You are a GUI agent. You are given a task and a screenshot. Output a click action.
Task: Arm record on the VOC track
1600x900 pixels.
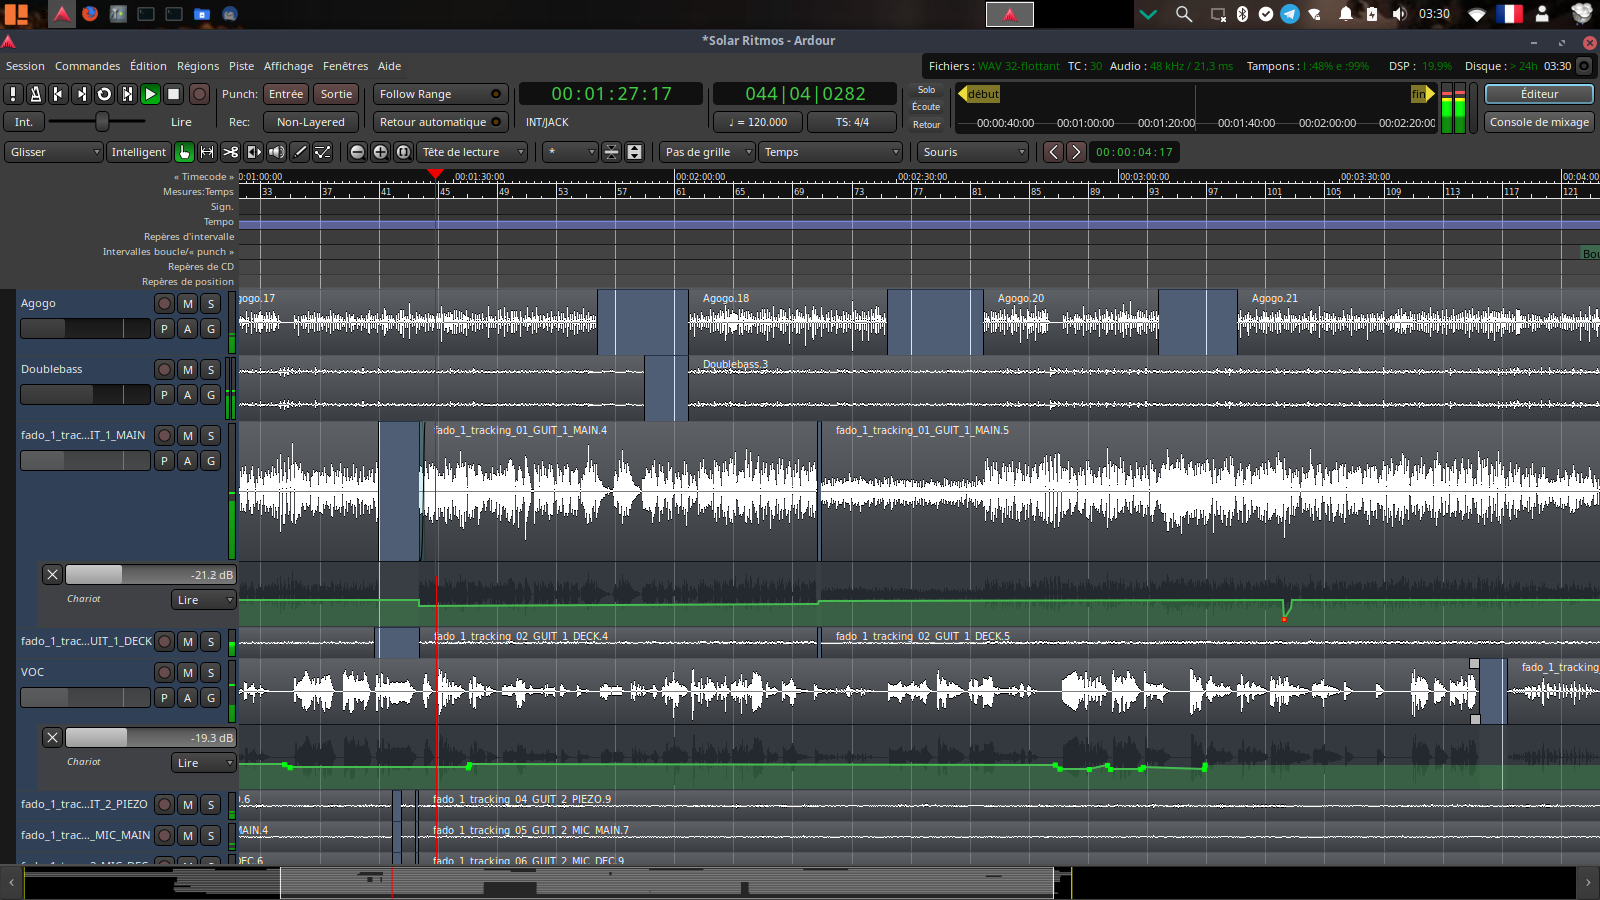click(x=165, y=673)
